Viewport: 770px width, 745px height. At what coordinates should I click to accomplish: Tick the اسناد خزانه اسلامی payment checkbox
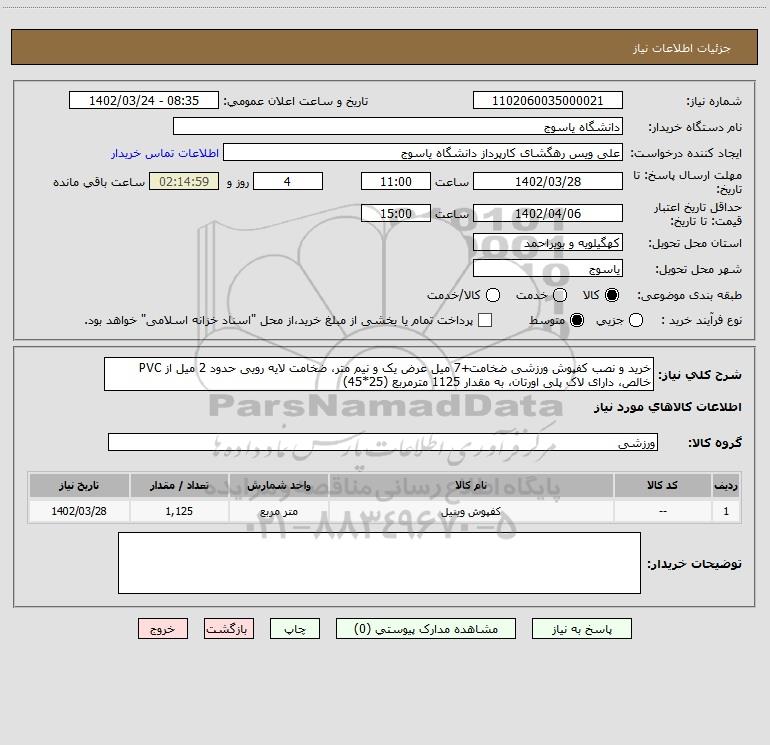click(485, 320)
